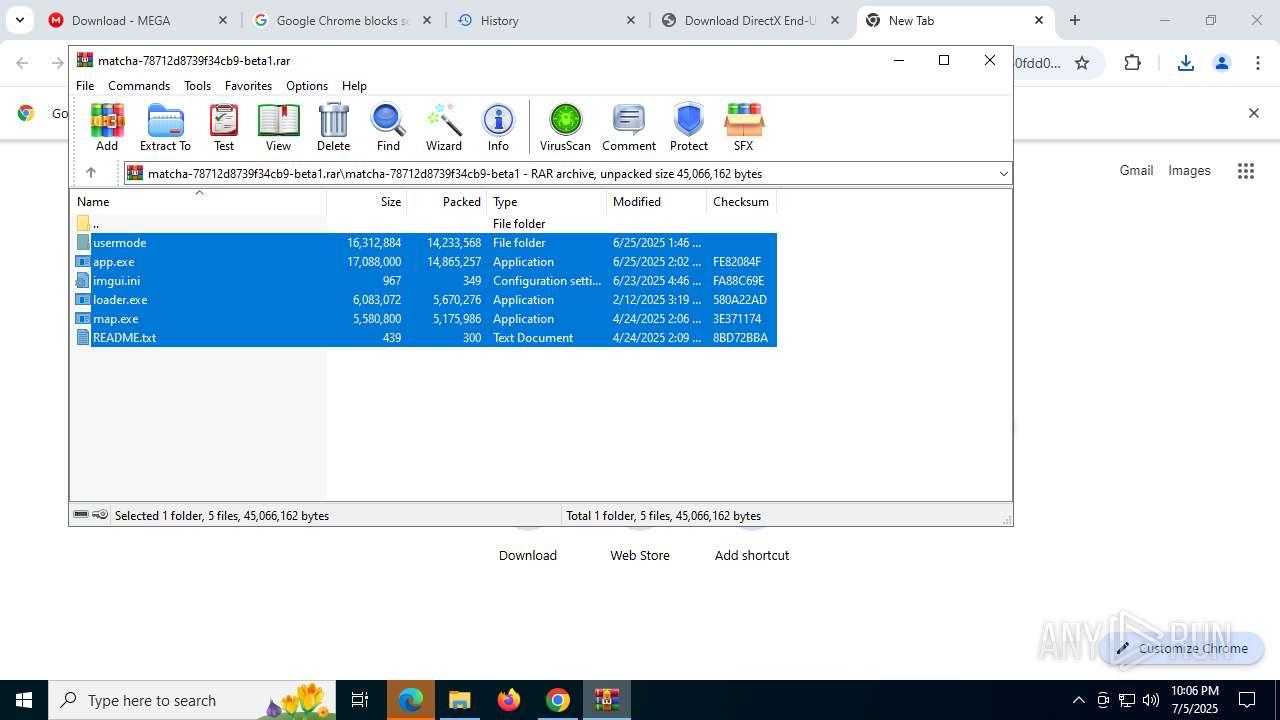The height and width of the screenshot is (720, 1280).
Task: Click the usermode folder icon
Action: coord(83,243)
